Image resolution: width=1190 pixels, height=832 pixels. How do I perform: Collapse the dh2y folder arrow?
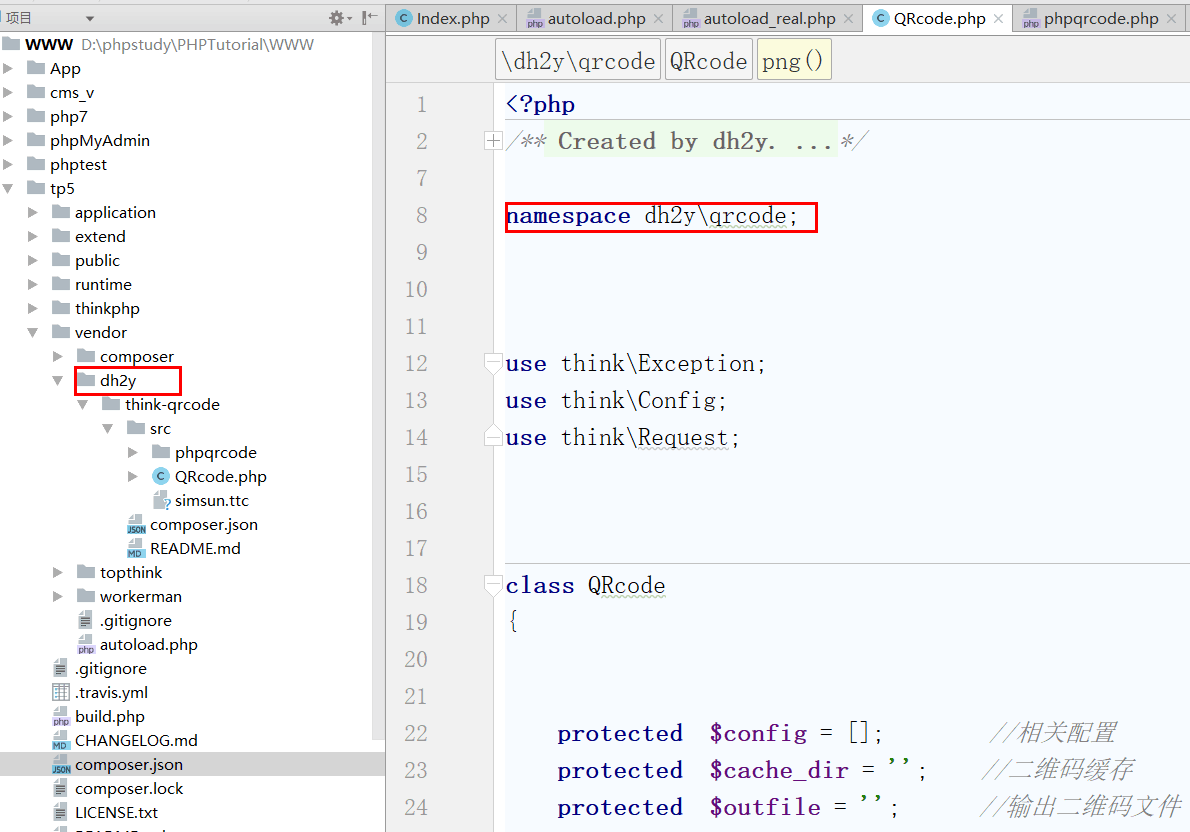58,380
